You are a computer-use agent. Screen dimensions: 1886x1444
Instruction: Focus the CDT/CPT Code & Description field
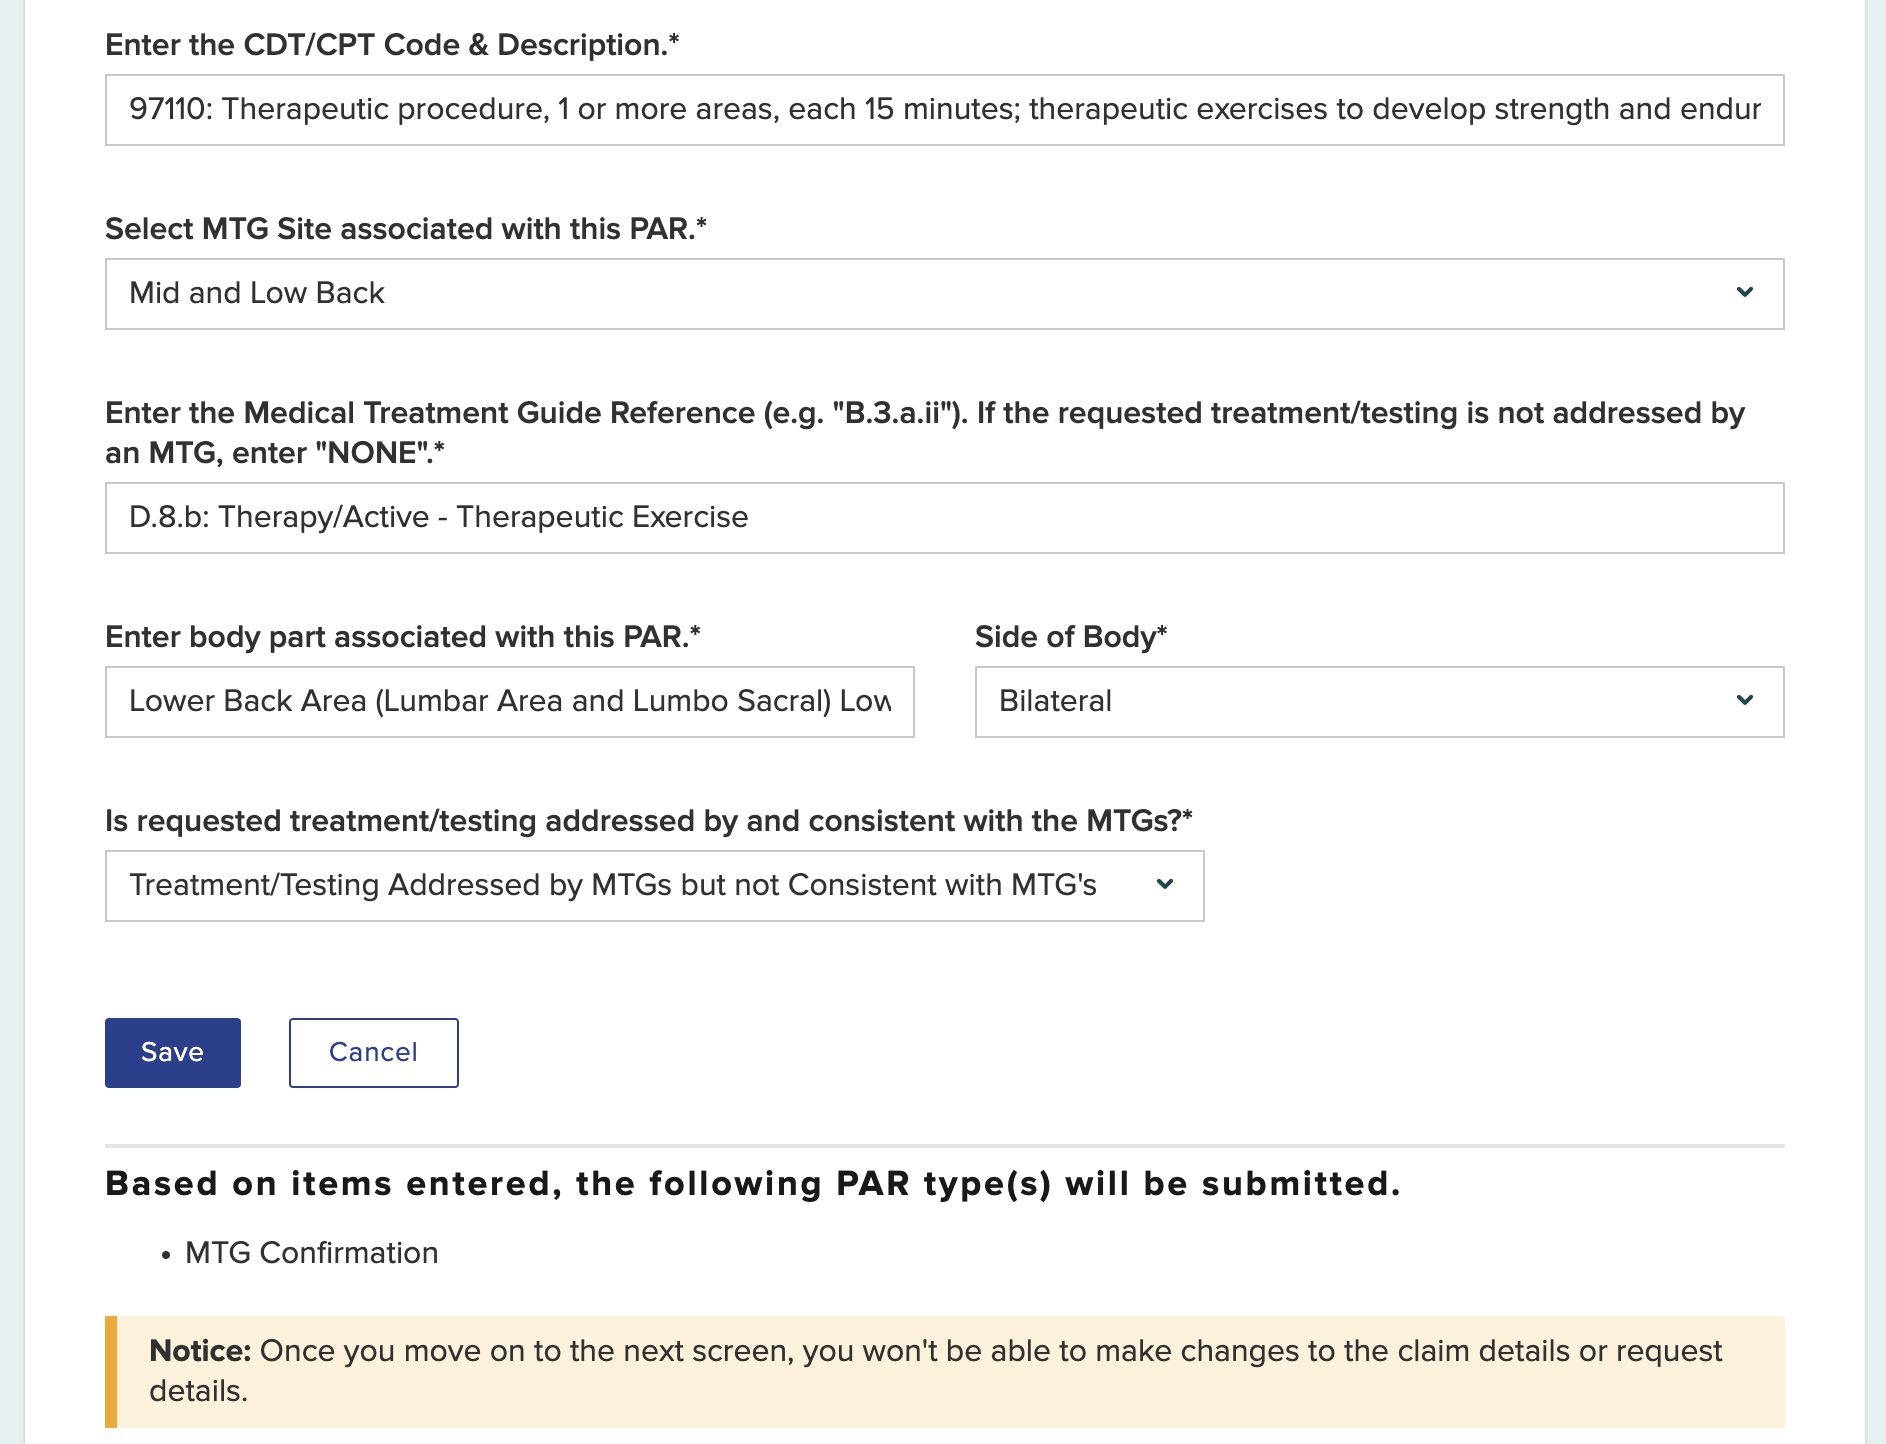[944, 110]
